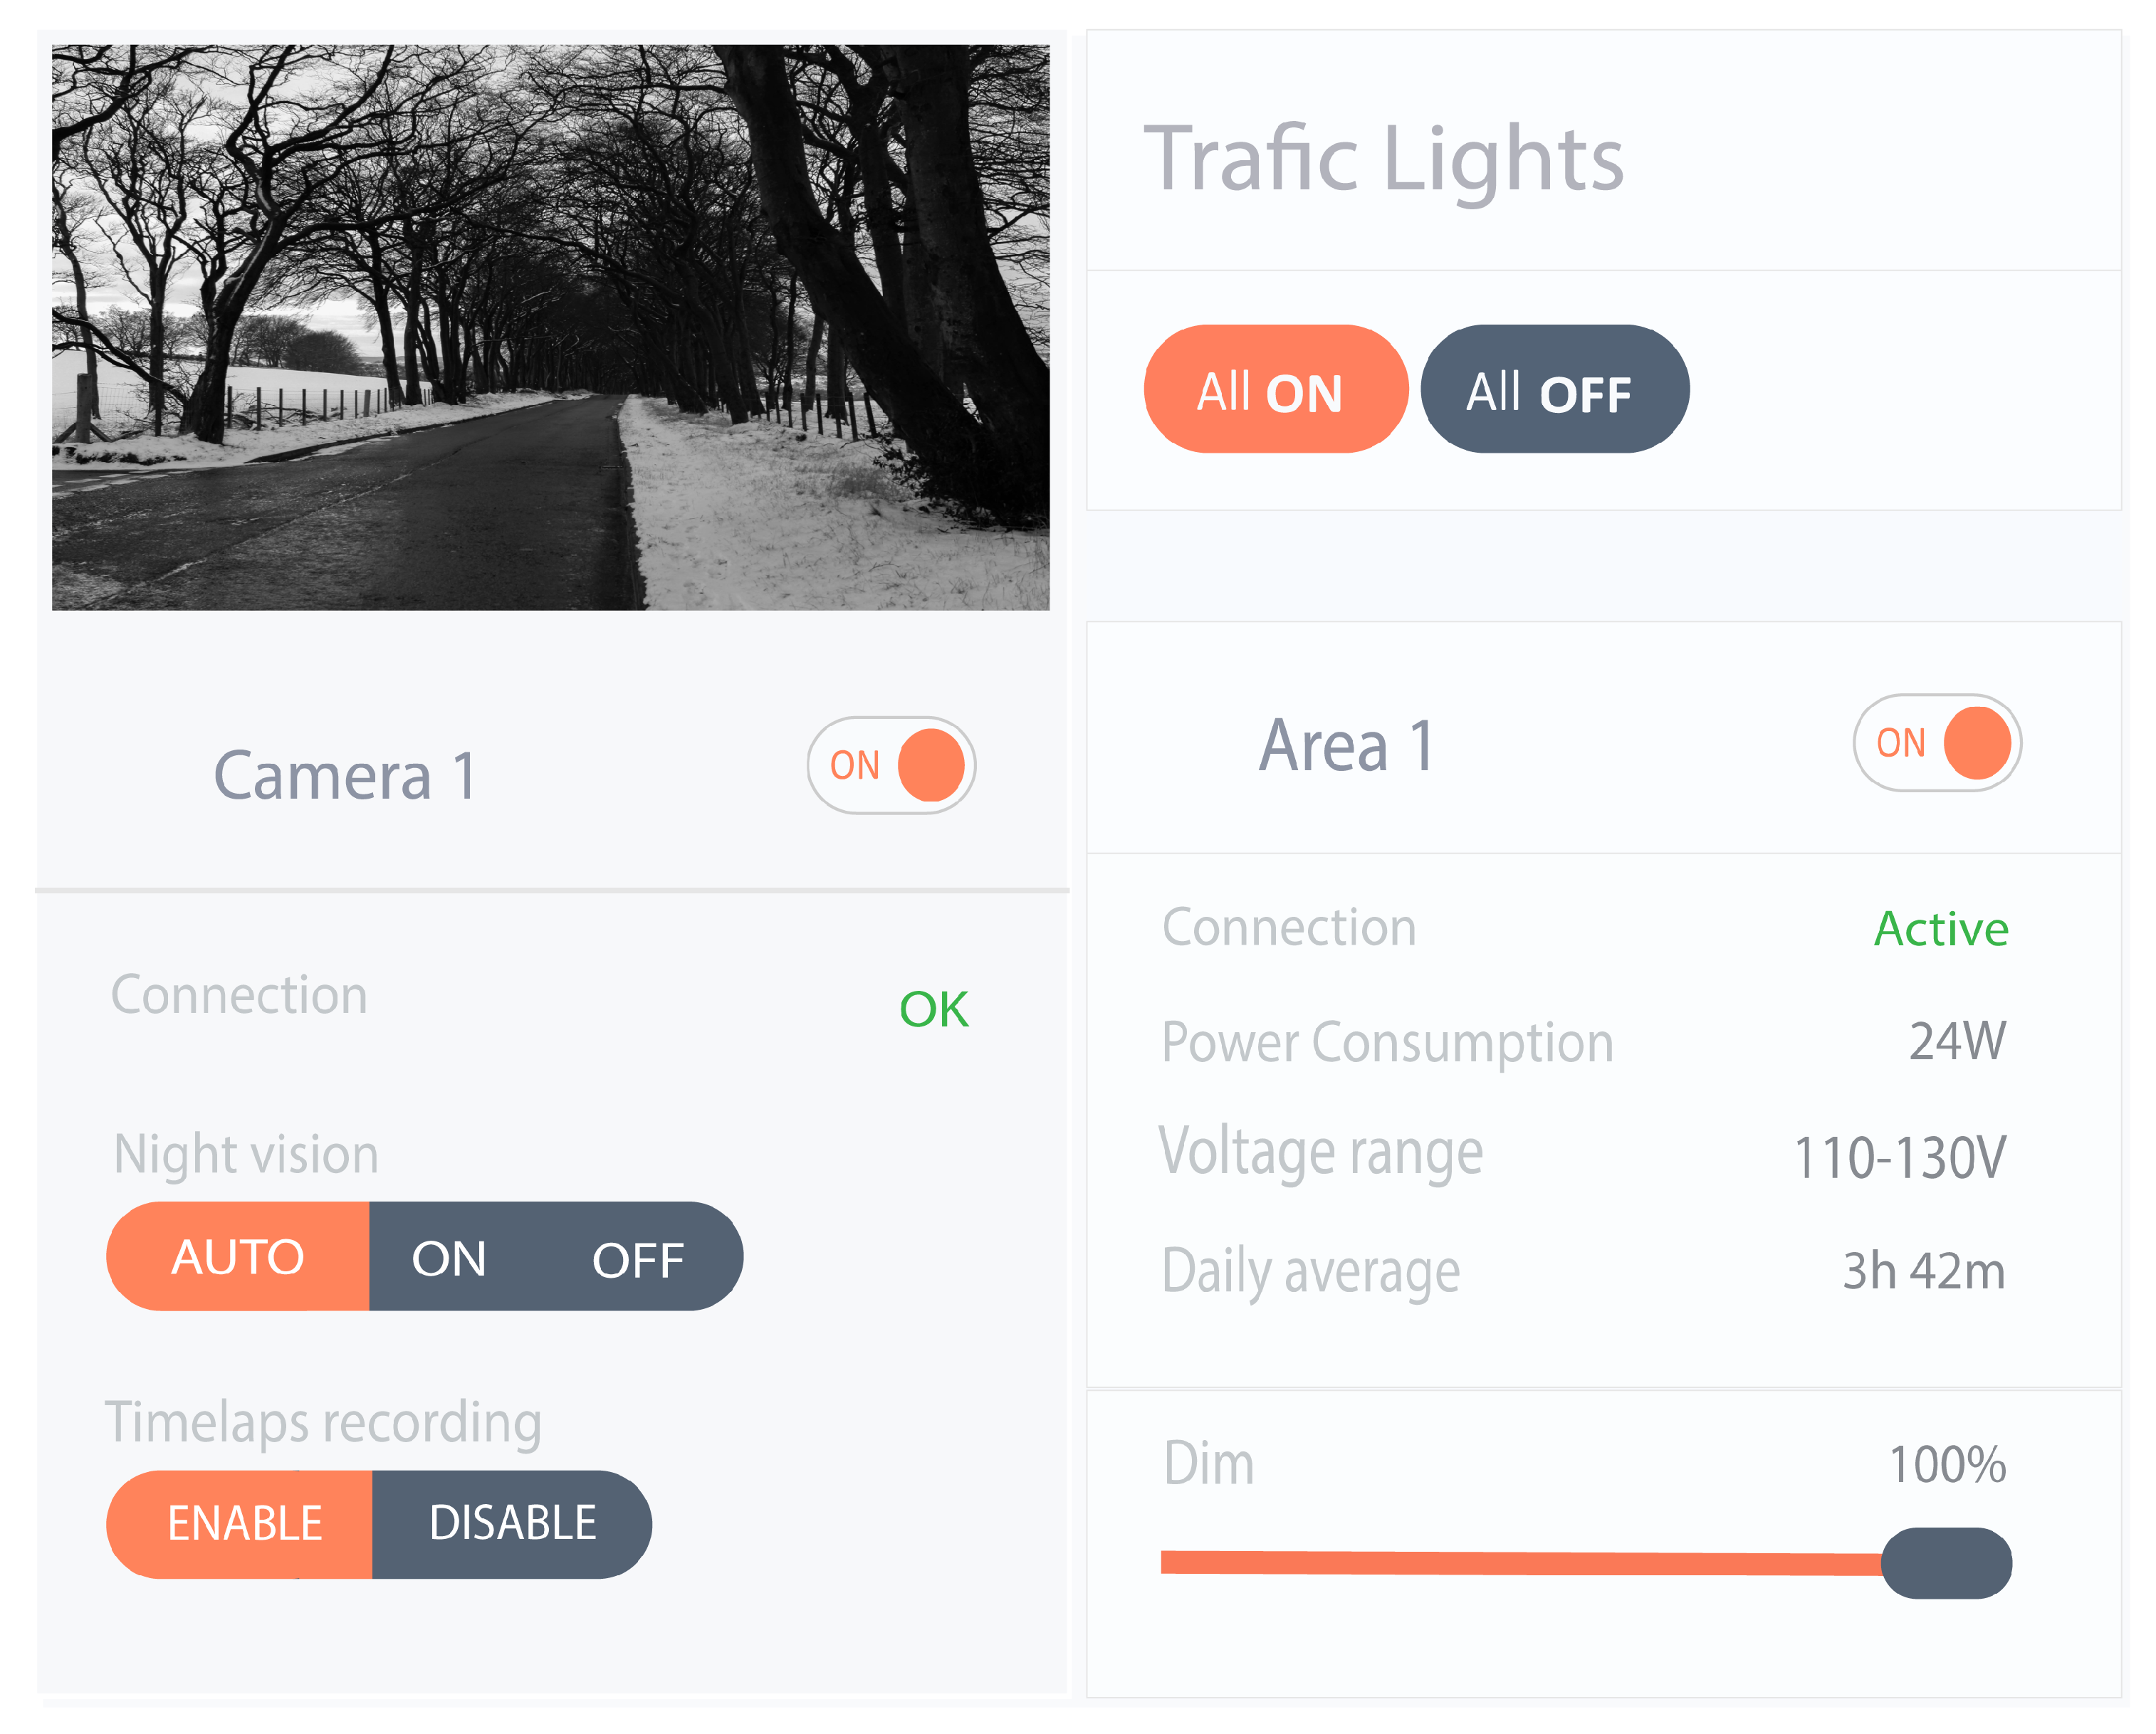Open the snowy road camera feed
Viewport: 2156px width, 1734px height.
point(550,327)
